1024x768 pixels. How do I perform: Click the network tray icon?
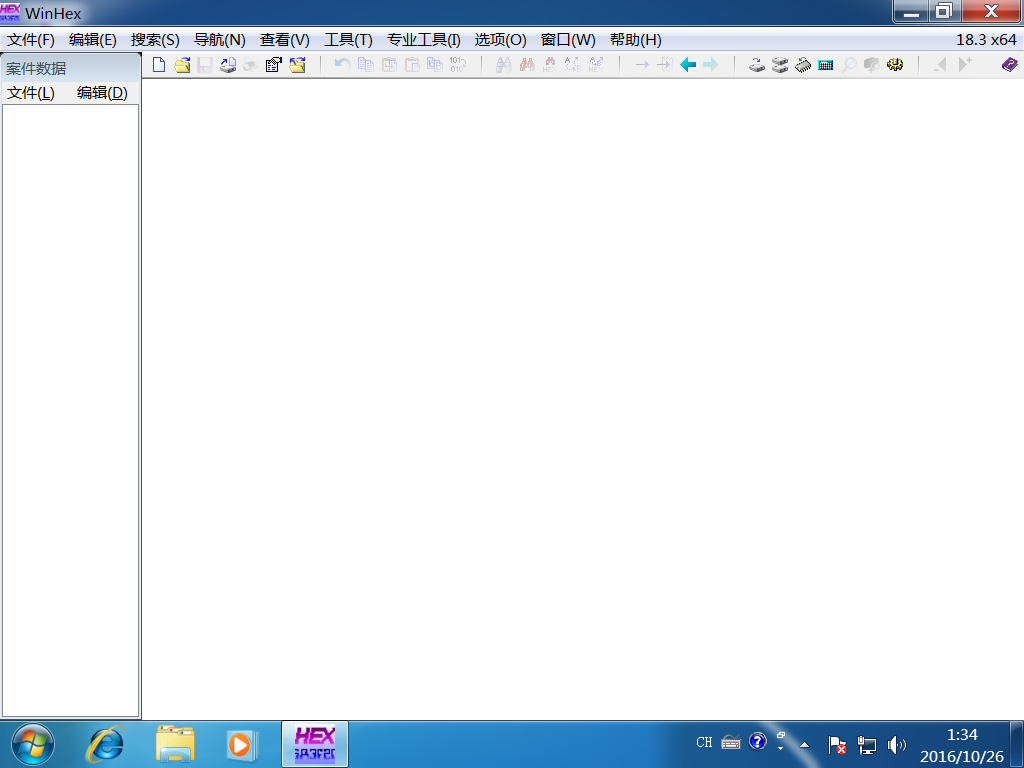867,744
